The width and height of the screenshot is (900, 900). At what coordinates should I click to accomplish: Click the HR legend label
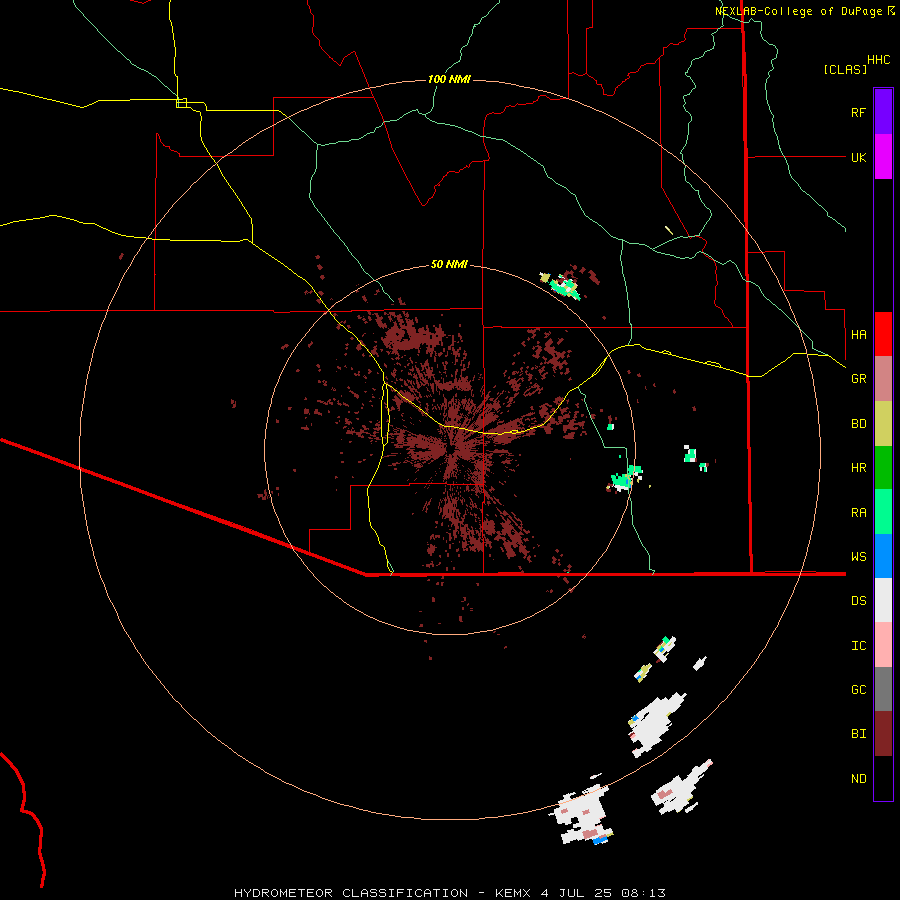(858, 468)
